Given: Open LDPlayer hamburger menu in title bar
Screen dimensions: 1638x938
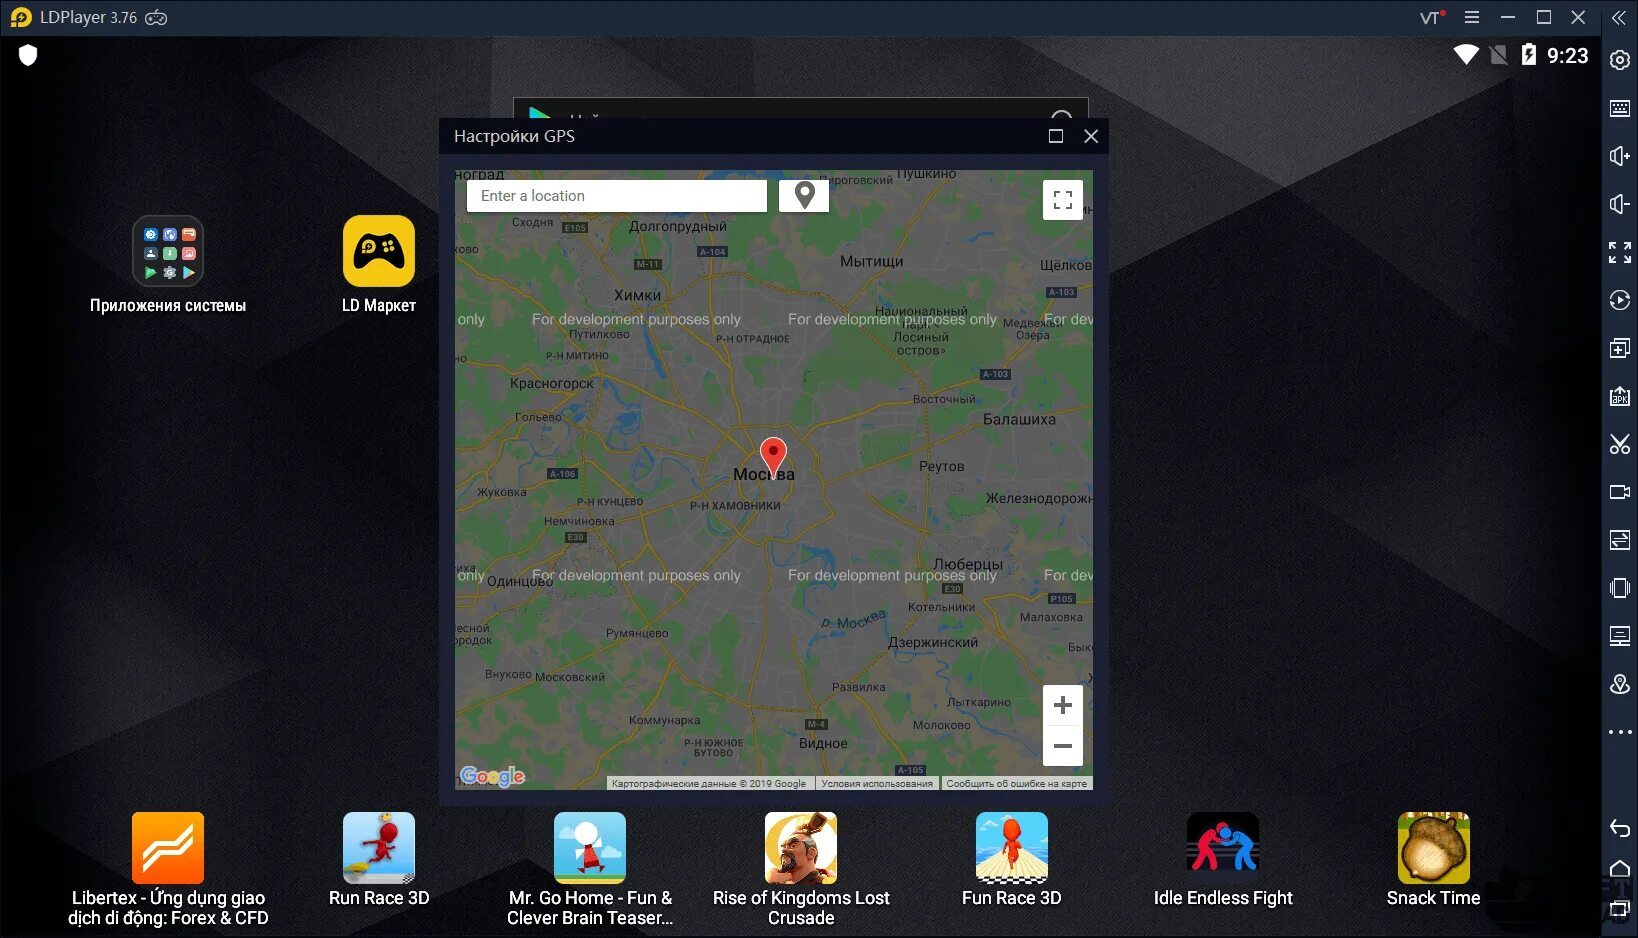Looking at the screenshot, I should click(1472, 17).
